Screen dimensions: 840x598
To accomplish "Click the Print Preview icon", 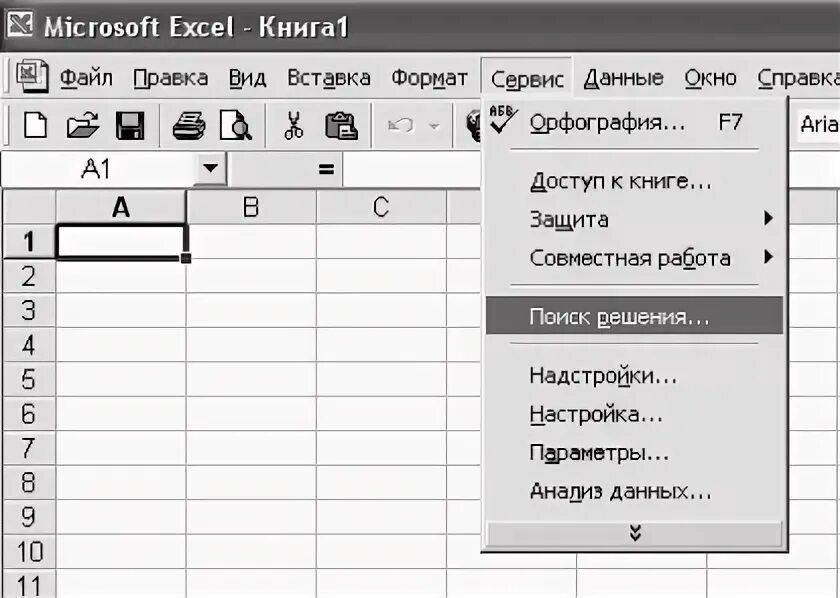I will [236, 126].
